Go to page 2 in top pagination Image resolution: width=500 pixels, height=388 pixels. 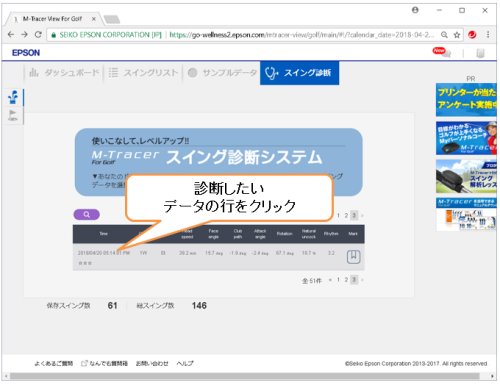[x=346, y=216]
